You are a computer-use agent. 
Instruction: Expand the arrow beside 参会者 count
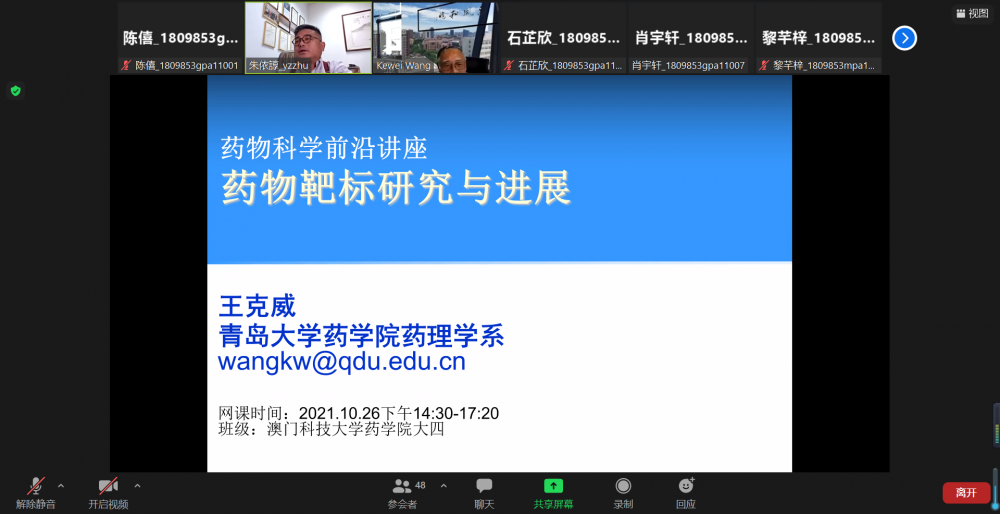443,486
